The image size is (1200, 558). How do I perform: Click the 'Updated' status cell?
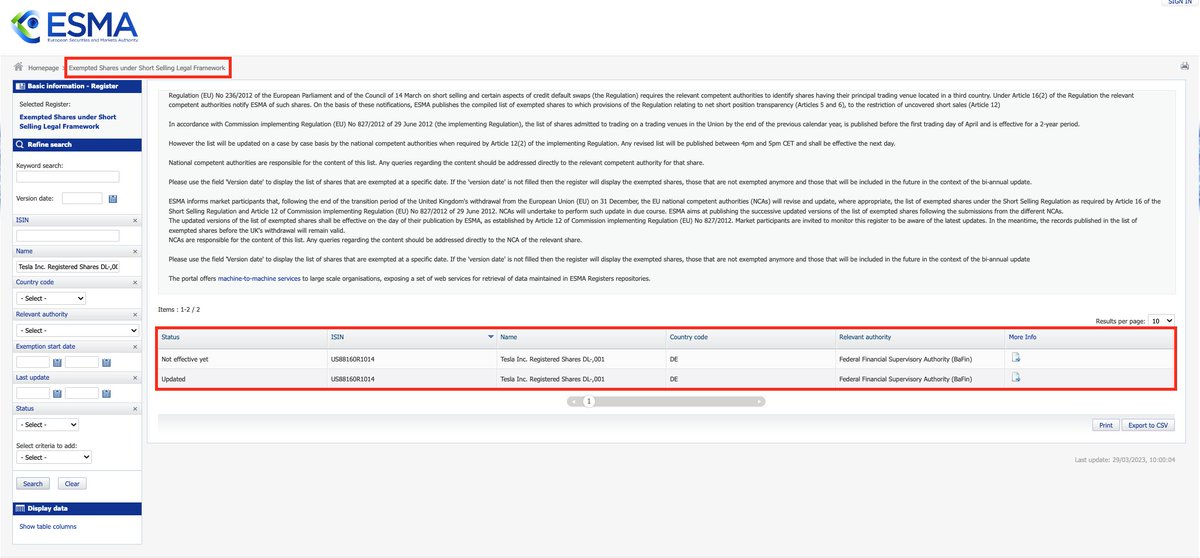coord(173,379)
